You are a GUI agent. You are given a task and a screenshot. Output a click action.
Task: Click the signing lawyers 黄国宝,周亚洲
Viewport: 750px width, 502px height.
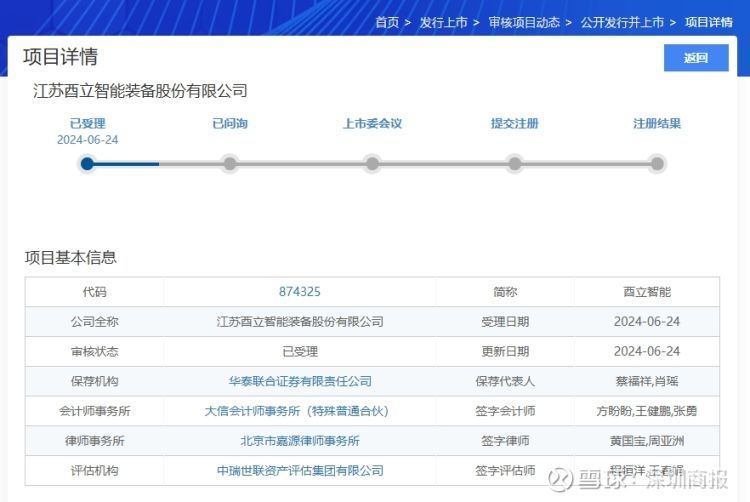pos(647,441)
